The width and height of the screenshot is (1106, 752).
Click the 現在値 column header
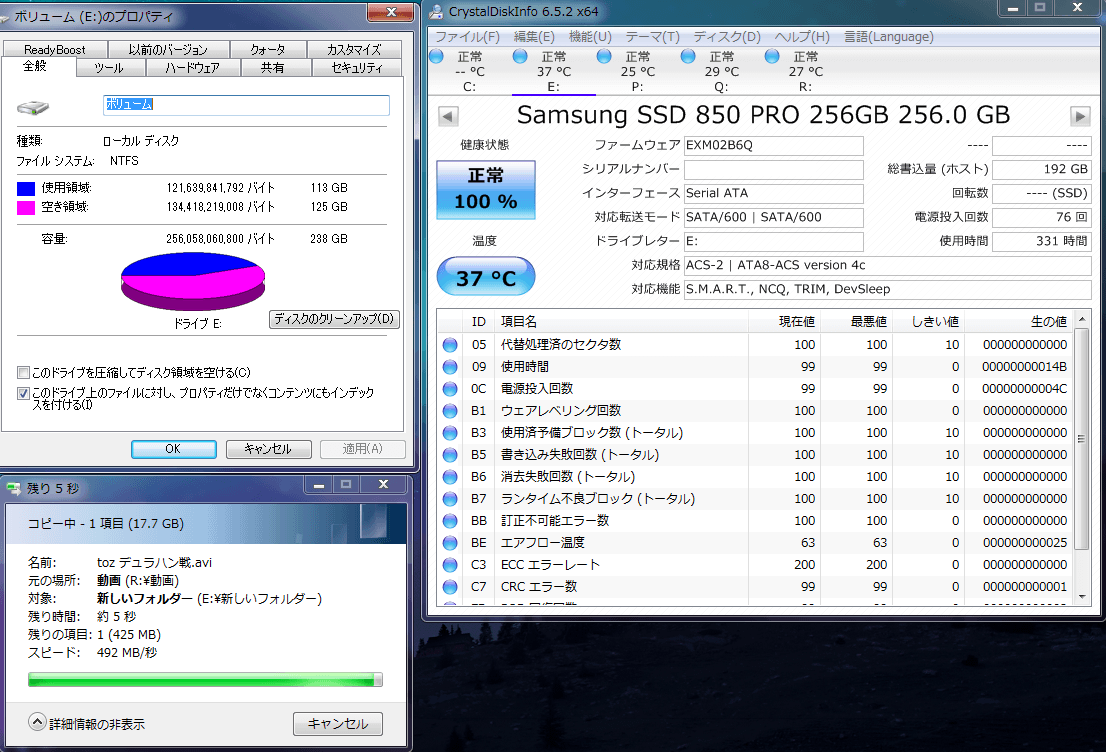pyautogui.click(x=784, y=322)
